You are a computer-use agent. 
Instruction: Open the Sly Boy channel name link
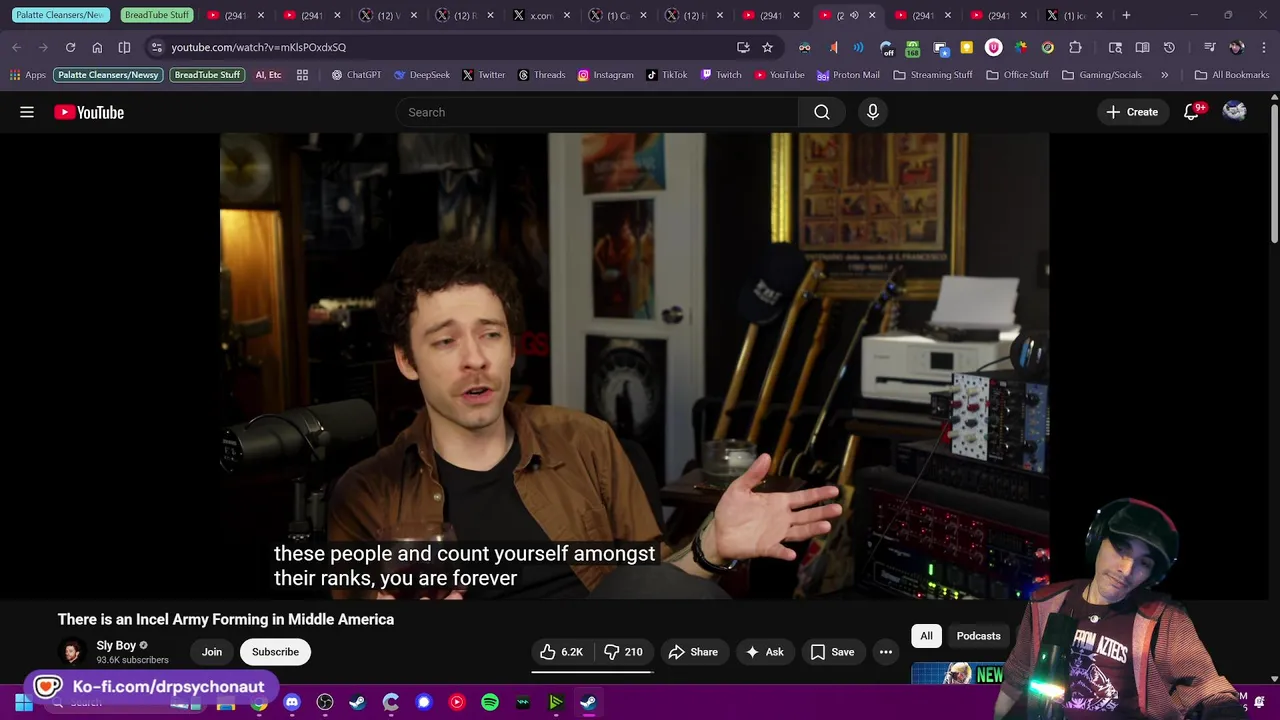tap(116, 645)
